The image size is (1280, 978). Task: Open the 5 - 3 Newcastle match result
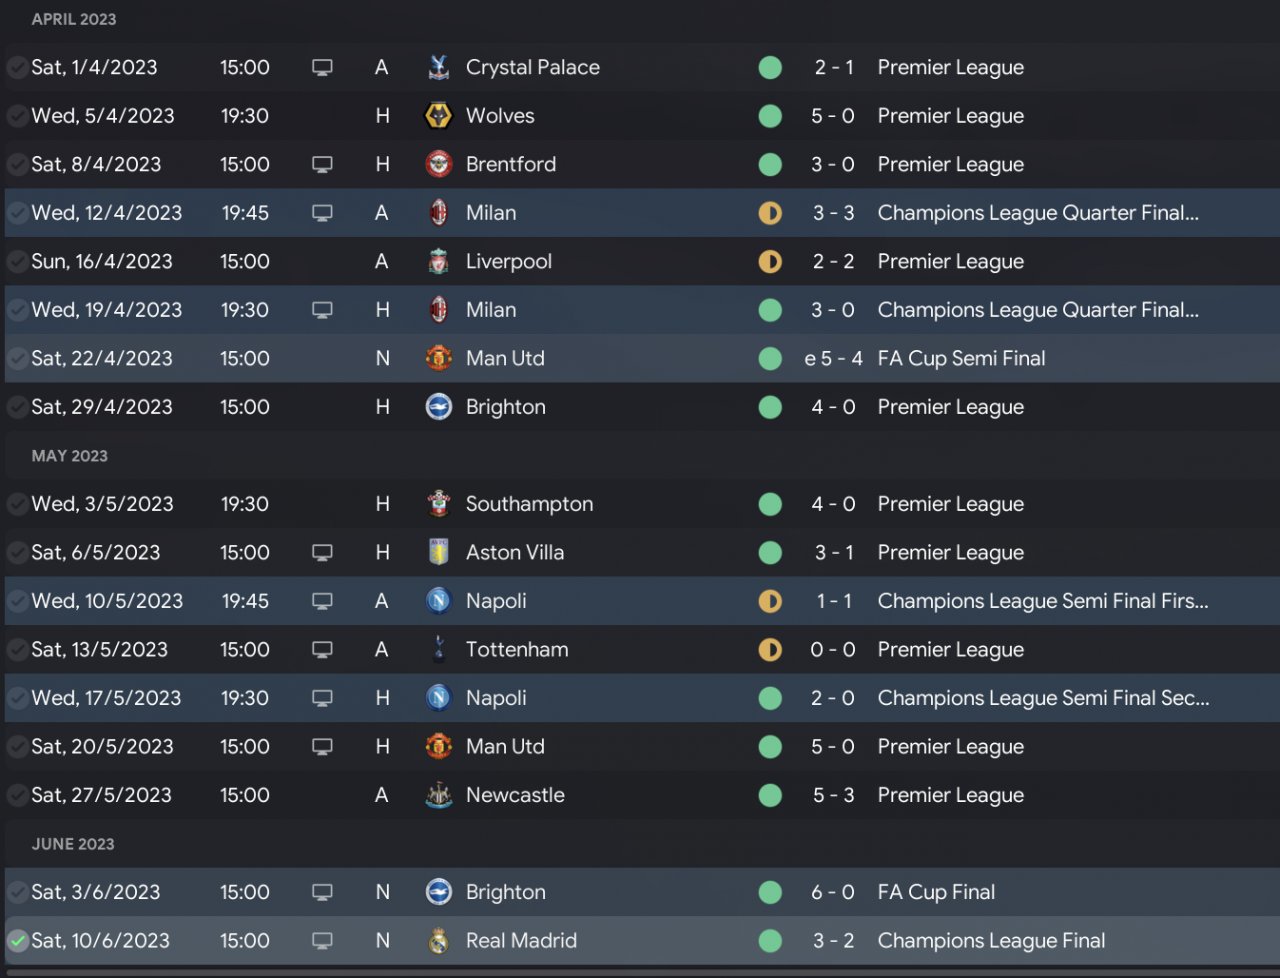(833, 795)
